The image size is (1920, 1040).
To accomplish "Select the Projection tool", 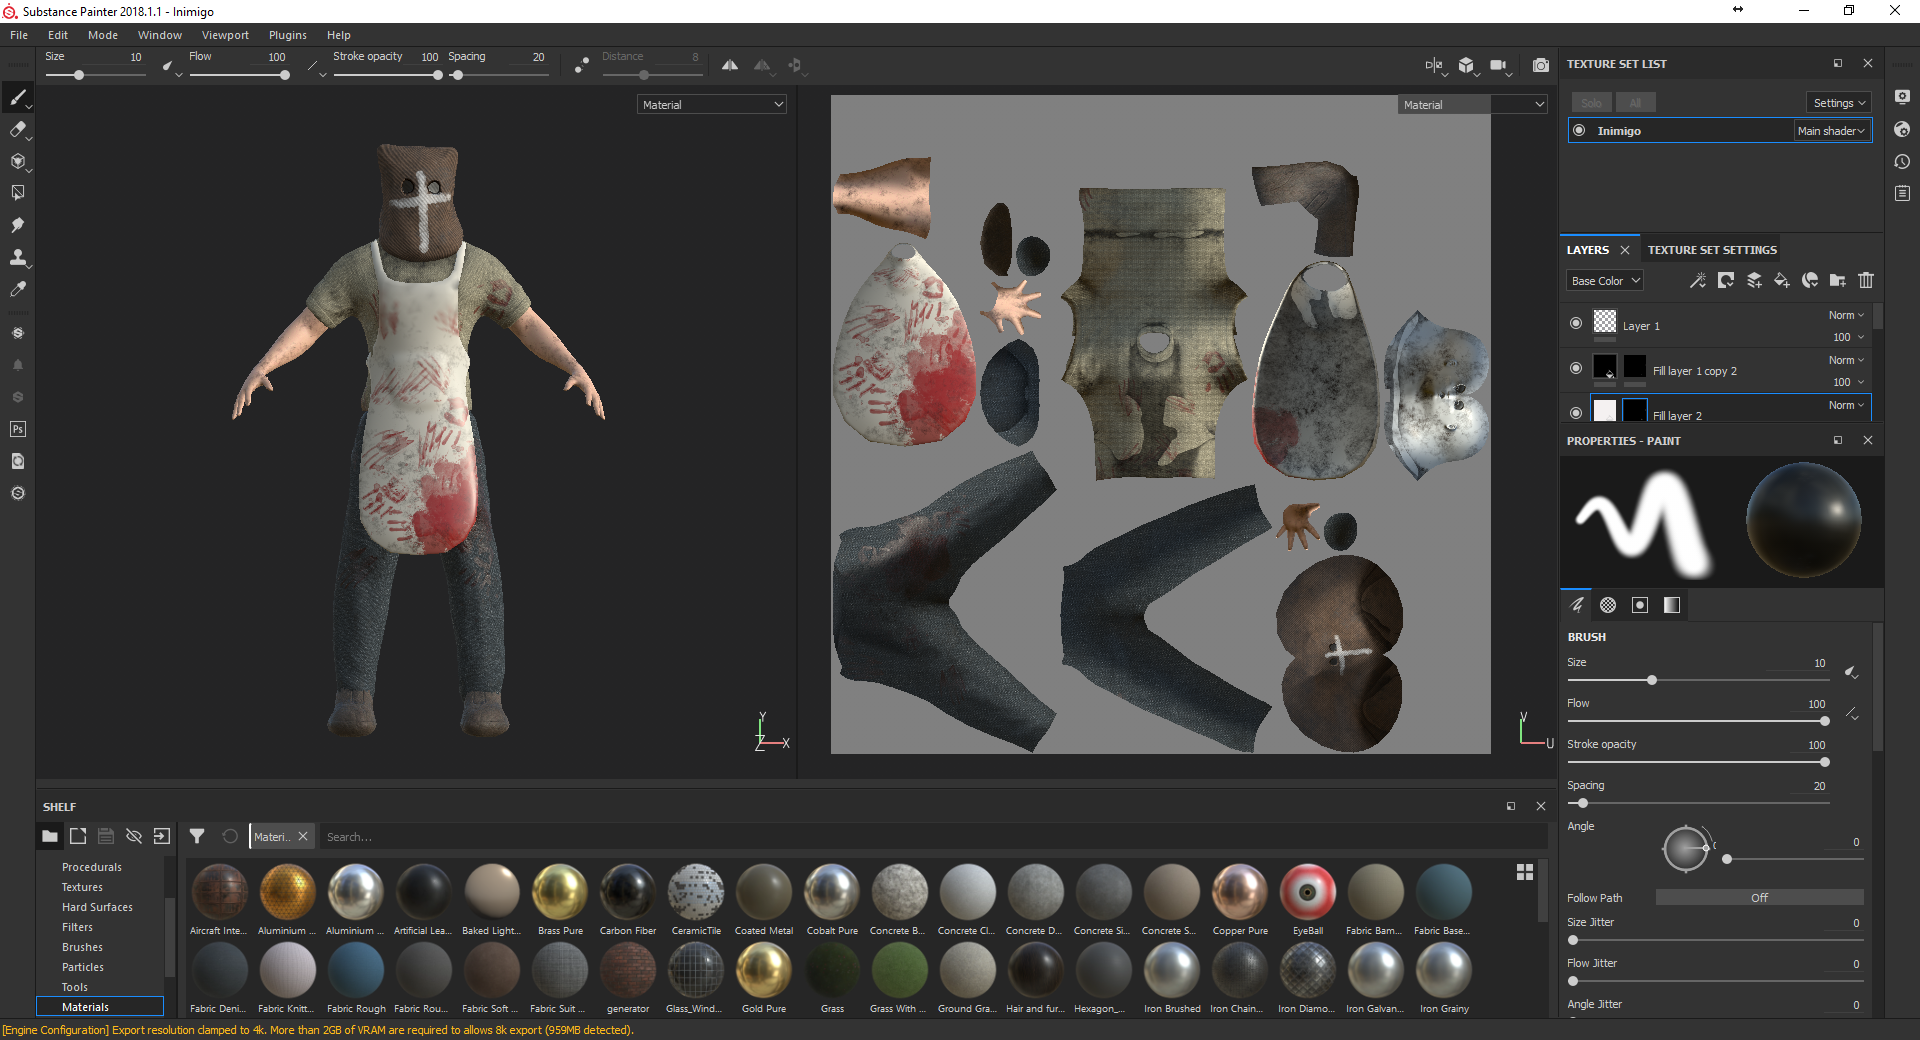I will point(18,161).
